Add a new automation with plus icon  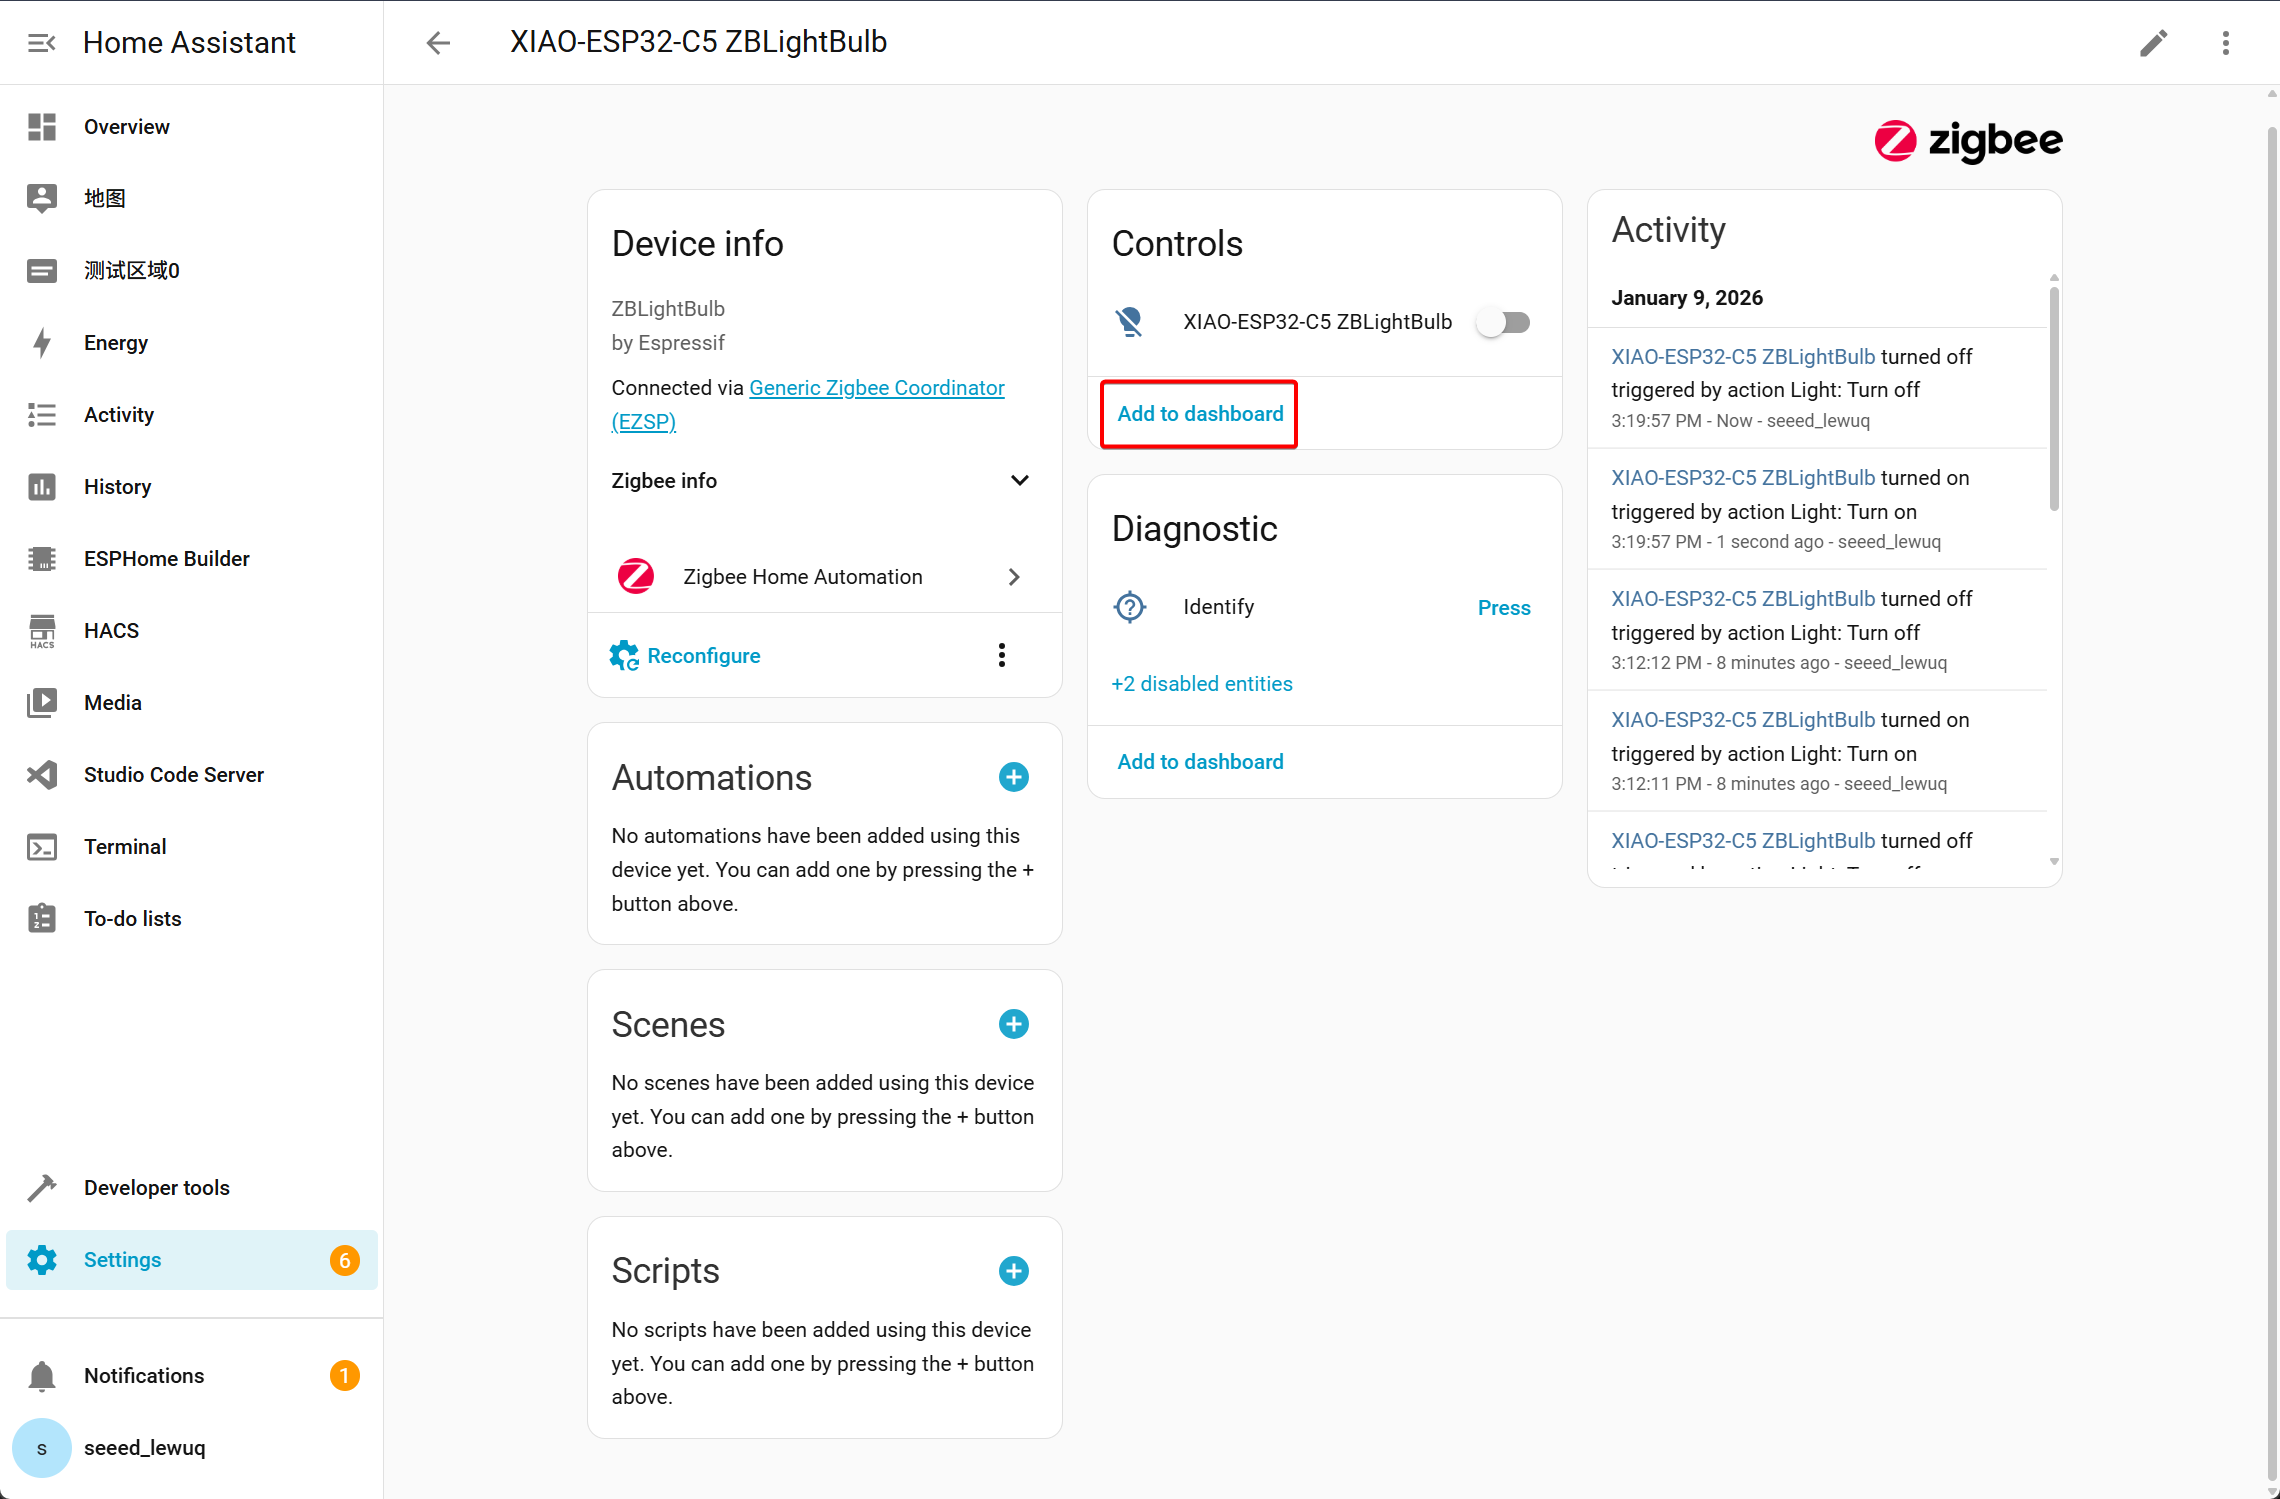tap(1013, 777)
